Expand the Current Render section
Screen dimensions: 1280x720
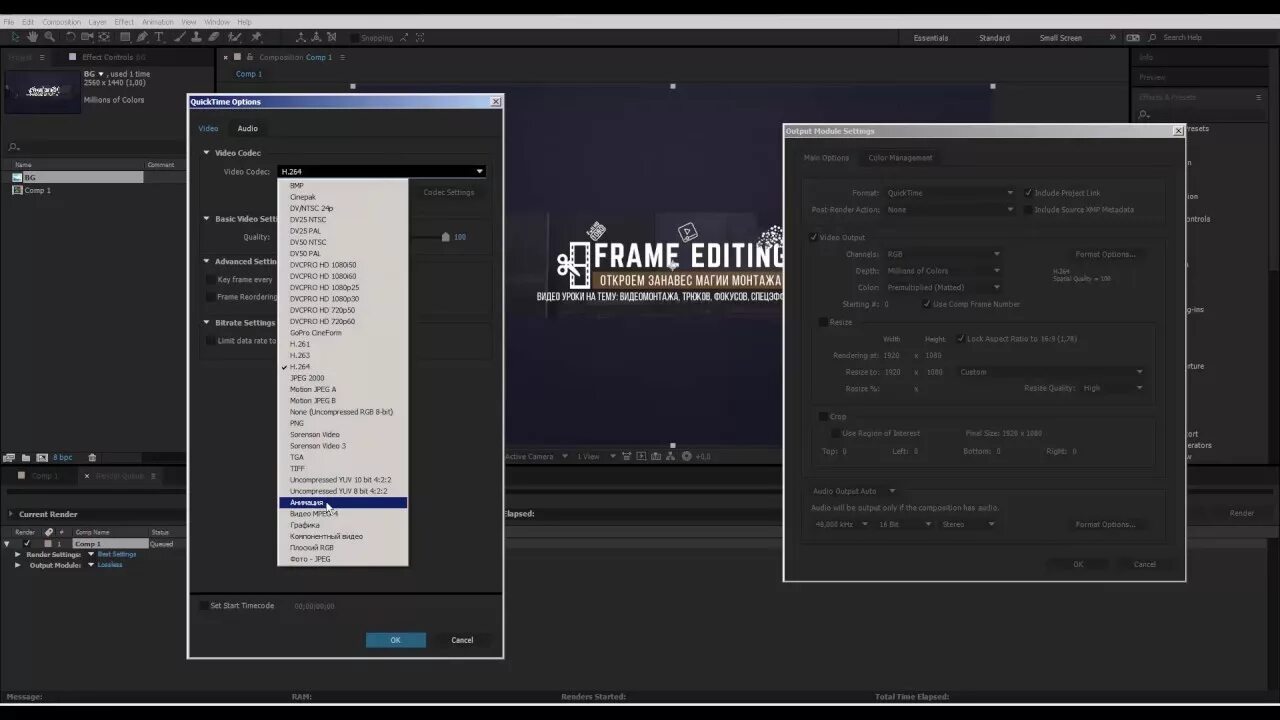click(x=10, y=514)
